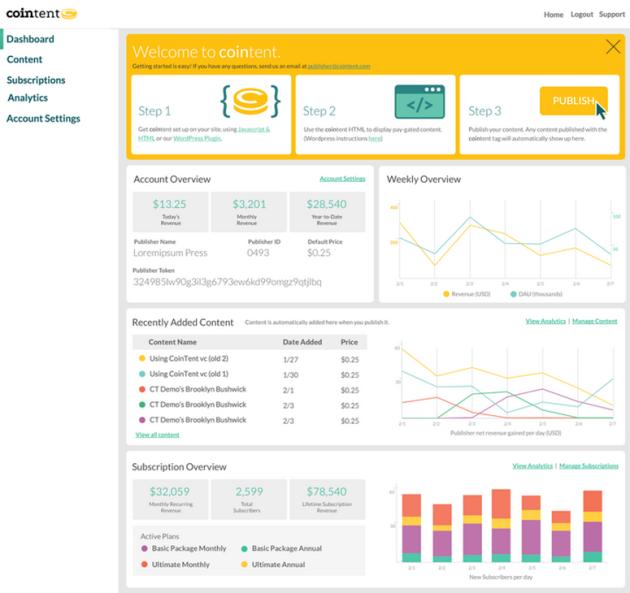Screen dimensions: 630x593
Task: Click the Step 1 coin-in-braces icon
Action: tap(250, 101)
